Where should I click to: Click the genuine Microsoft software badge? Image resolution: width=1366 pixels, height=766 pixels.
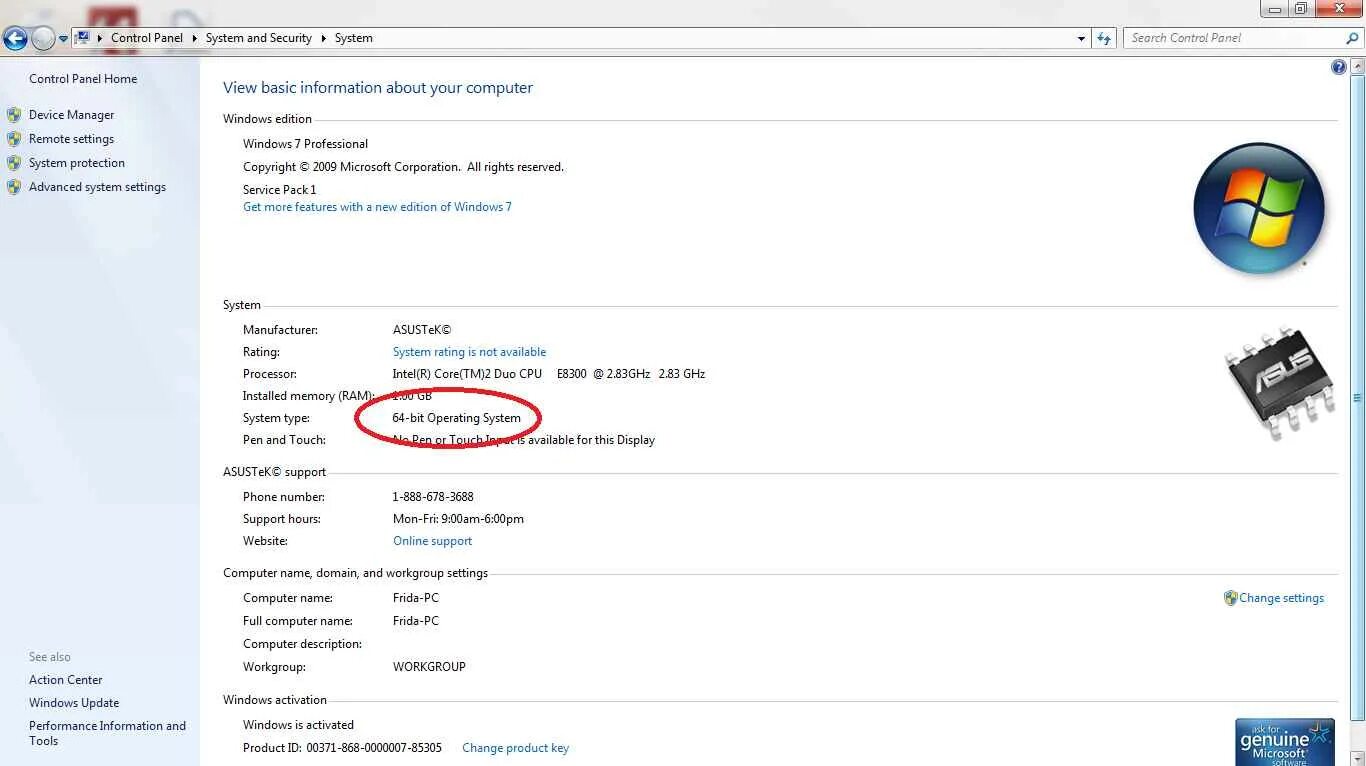(1284, 742)
